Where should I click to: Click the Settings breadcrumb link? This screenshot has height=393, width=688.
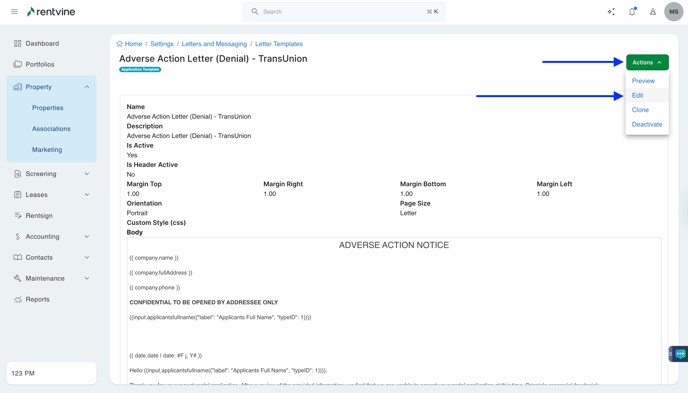coord(162,44)
